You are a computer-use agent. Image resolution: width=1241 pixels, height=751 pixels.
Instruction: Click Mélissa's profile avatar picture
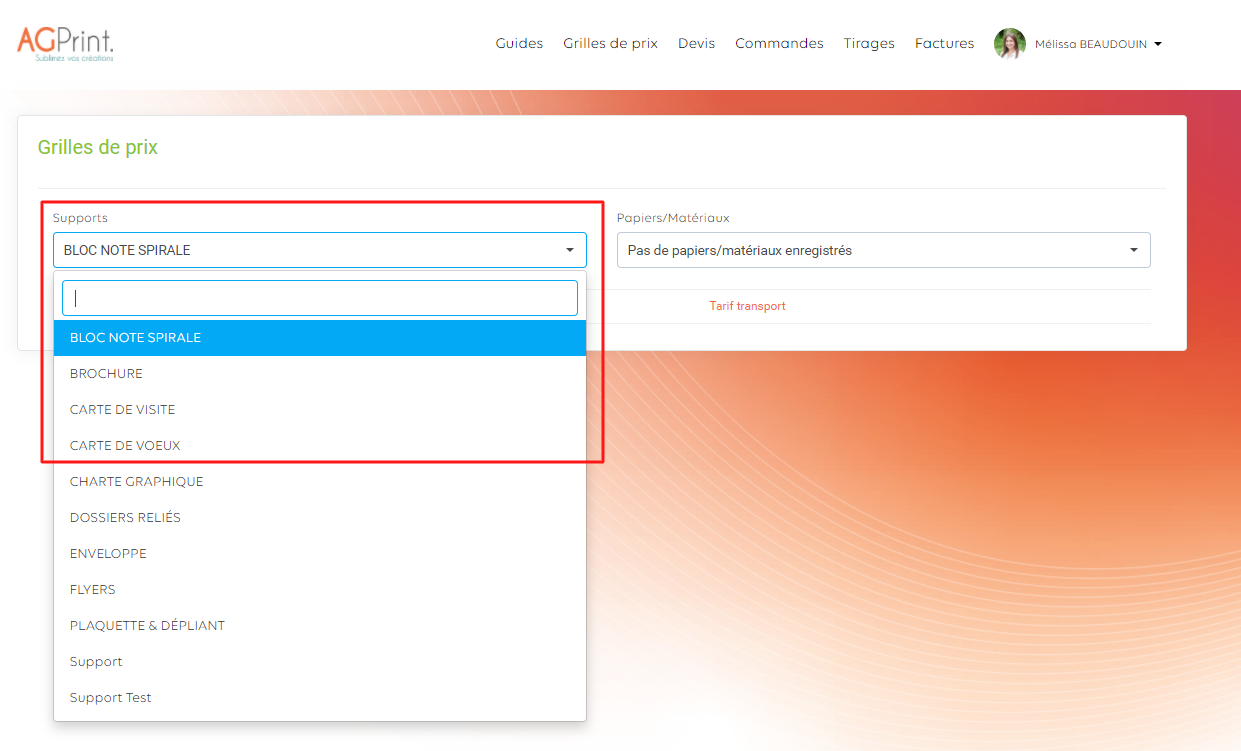1009,44
